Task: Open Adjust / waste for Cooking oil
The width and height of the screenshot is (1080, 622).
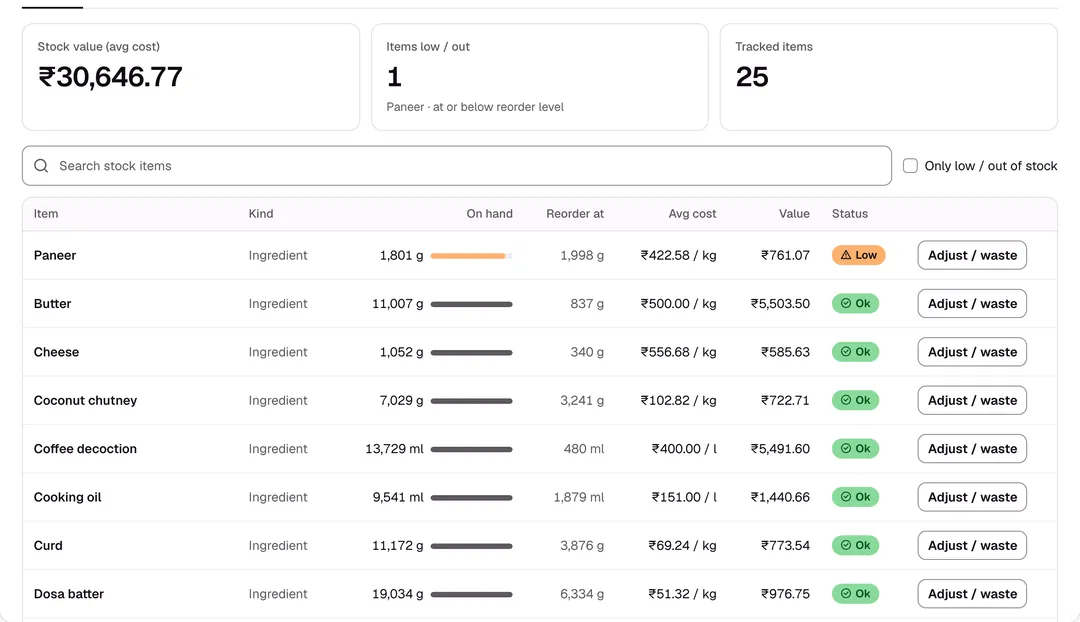Action: (972, 497)
